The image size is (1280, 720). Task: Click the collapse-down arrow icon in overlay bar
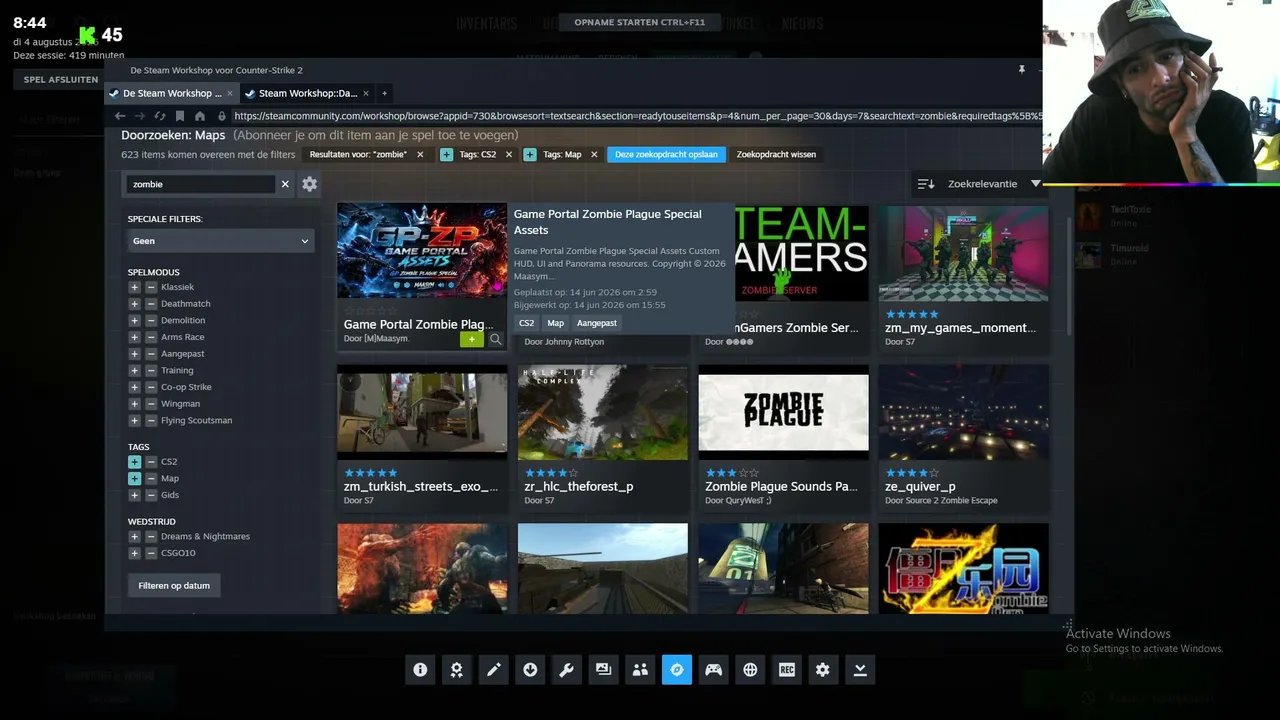(x=860, y=670)
